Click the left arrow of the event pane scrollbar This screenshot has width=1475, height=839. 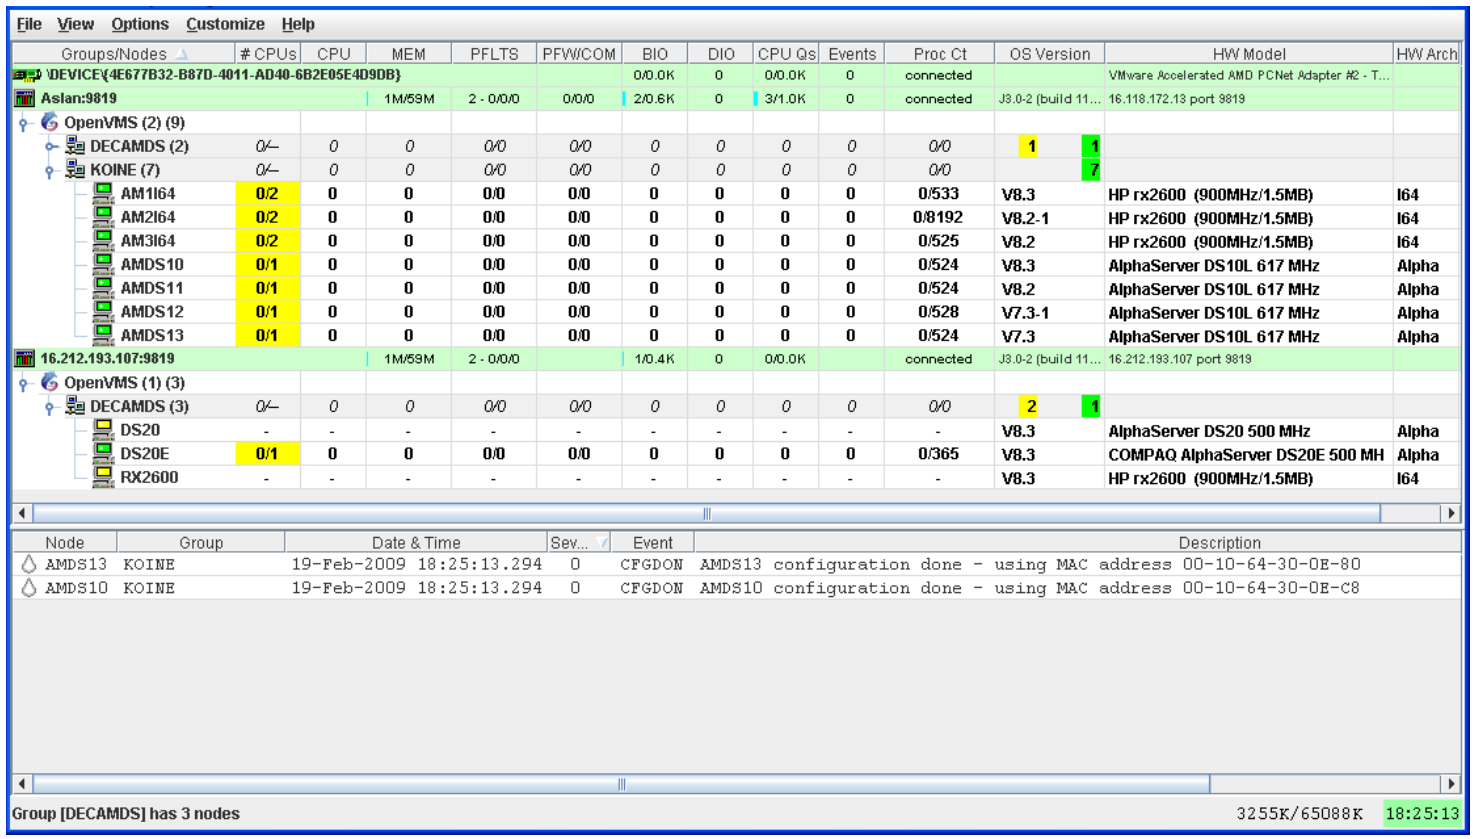(x=22, y=784)
